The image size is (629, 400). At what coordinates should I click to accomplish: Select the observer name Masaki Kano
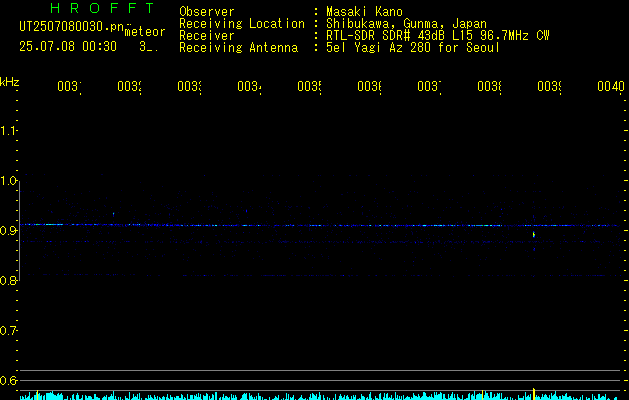(x=364, y=12)
